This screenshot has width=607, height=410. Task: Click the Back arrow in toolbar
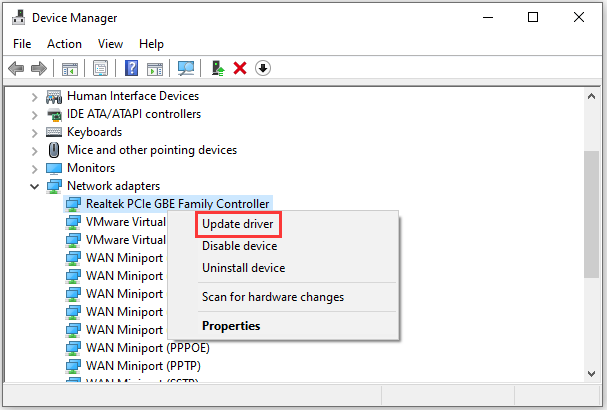[x=16, y=68]
